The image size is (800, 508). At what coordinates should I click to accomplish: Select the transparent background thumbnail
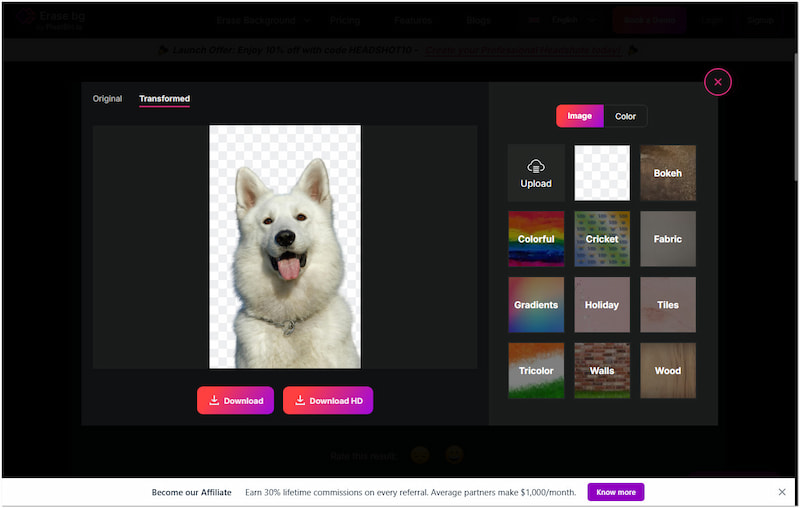(602, 173)
